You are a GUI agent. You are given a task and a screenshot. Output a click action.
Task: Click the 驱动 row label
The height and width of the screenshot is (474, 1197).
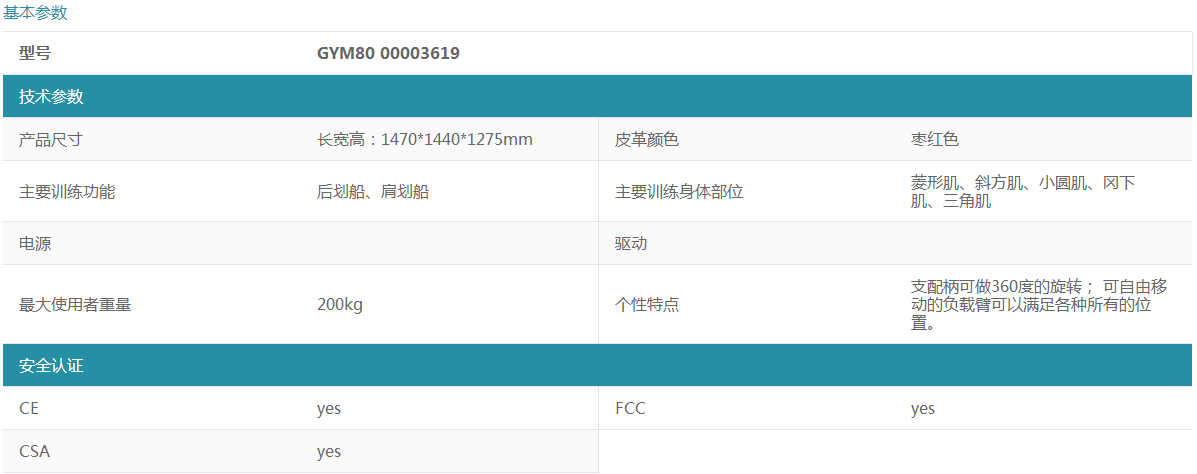631,243
